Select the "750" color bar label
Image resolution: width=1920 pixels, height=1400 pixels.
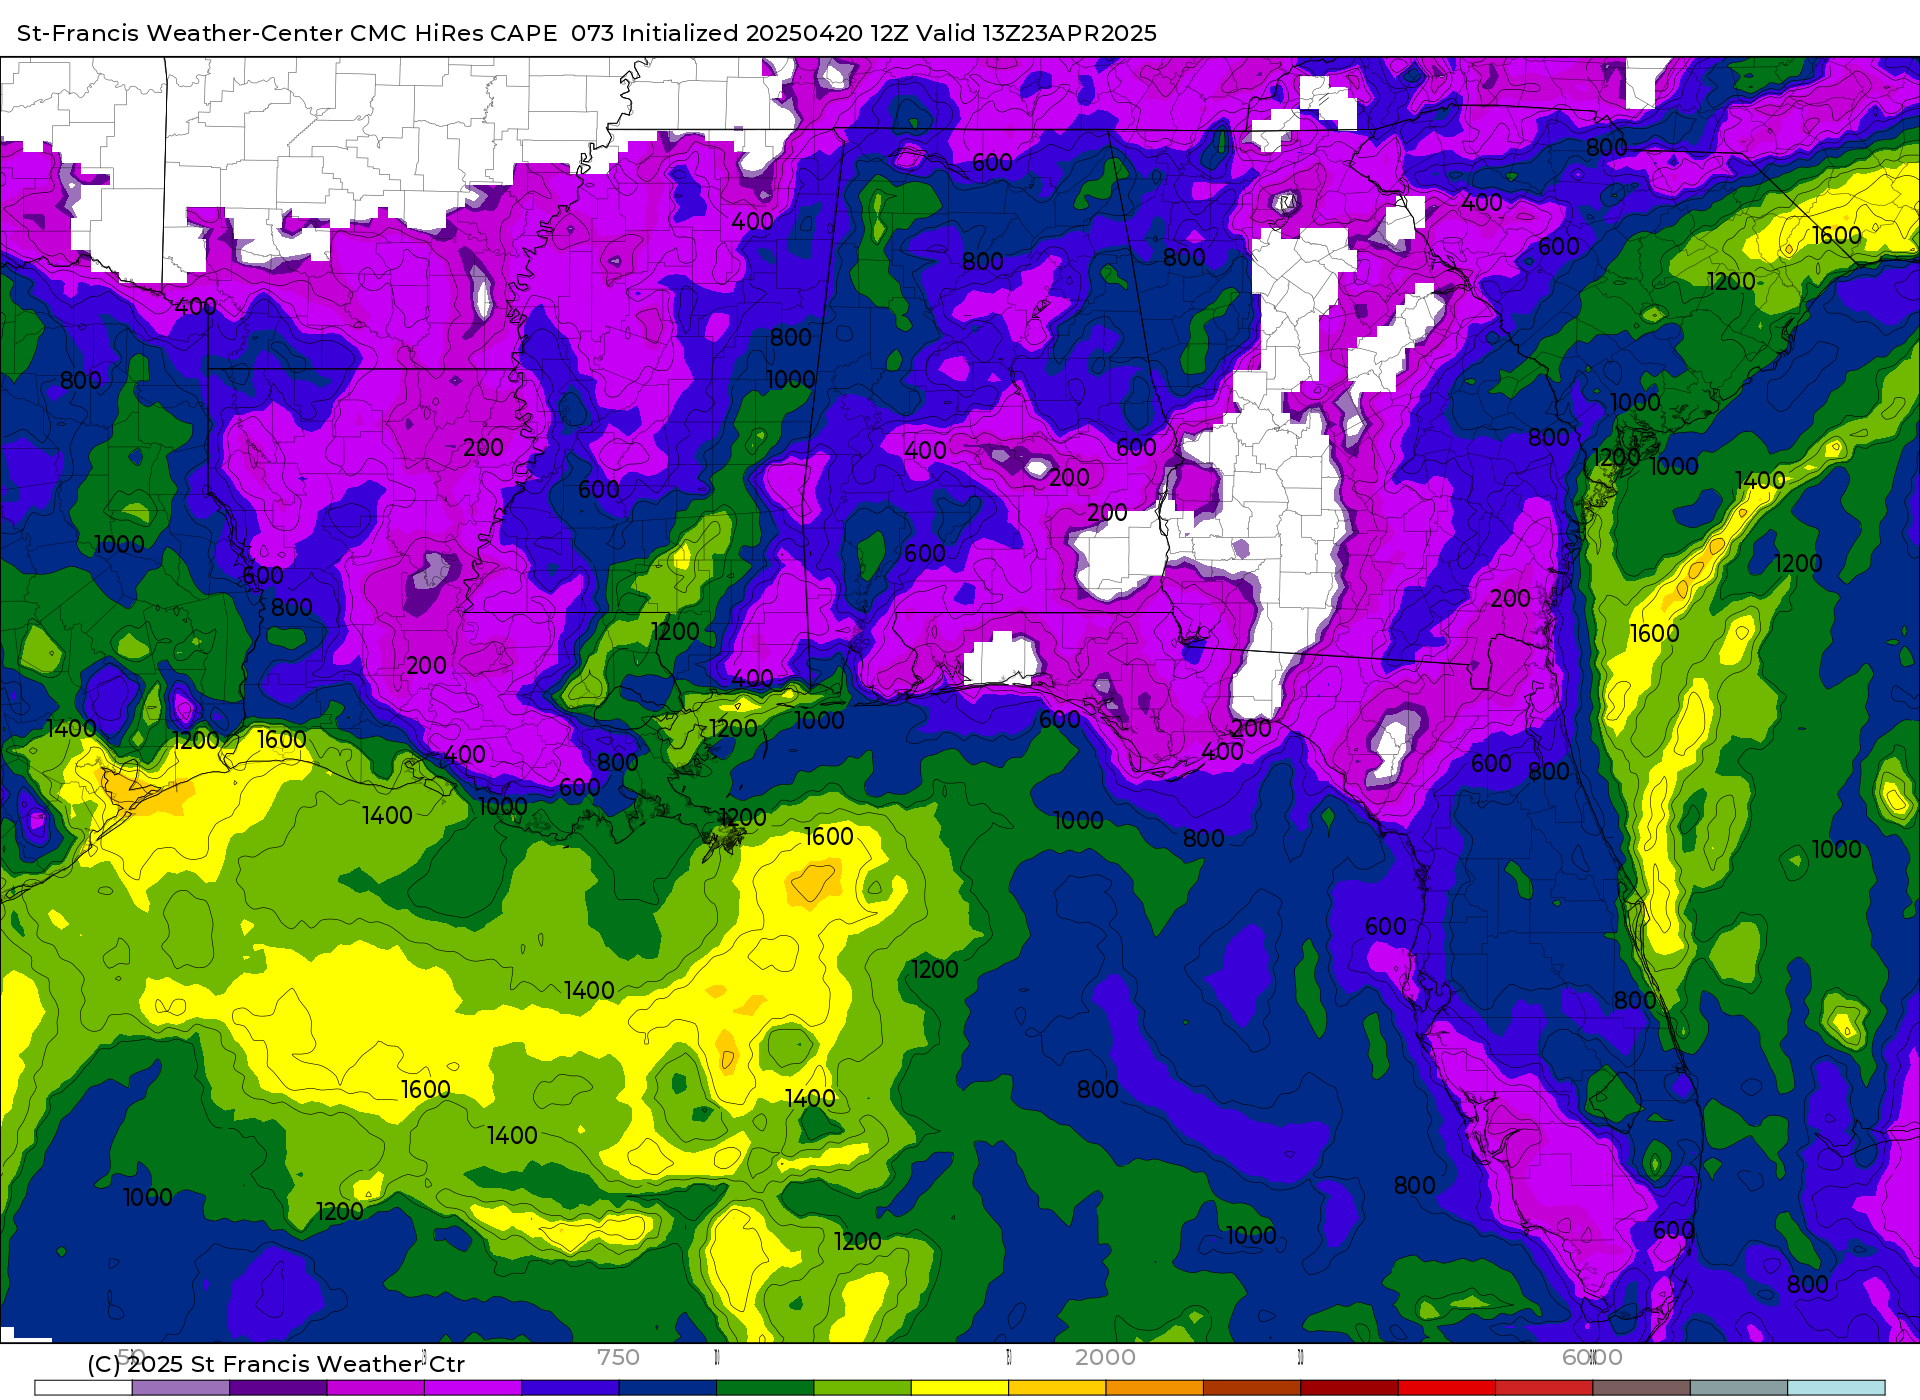(x=618, y=1357)
